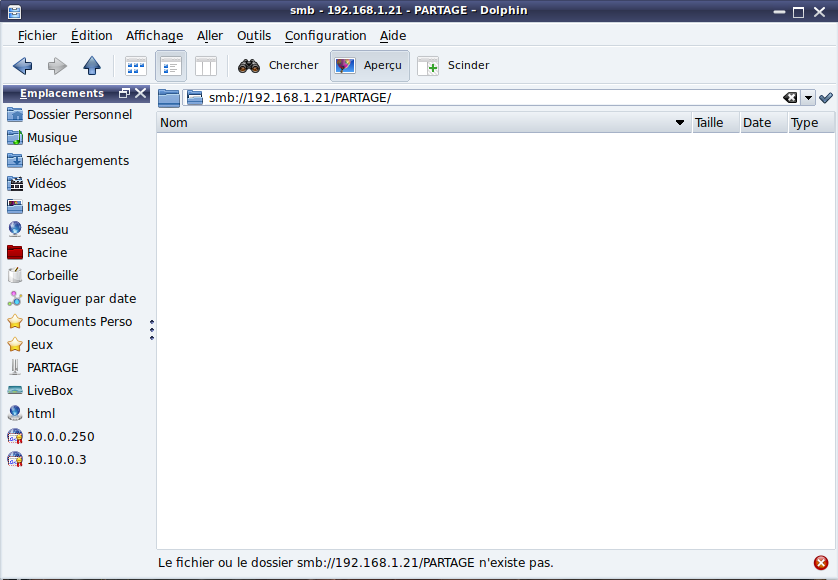Sort by the Type column
This screenshot has height=580, width=838.
click(x=811, y=122)
